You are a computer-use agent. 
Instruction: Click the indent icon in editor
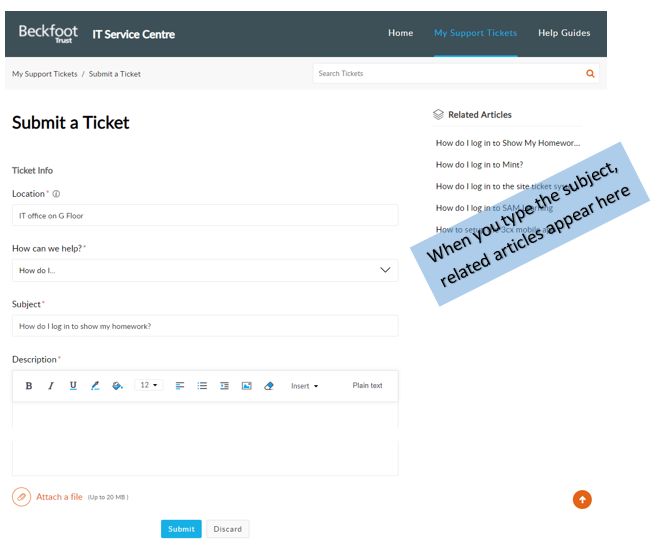225,386
